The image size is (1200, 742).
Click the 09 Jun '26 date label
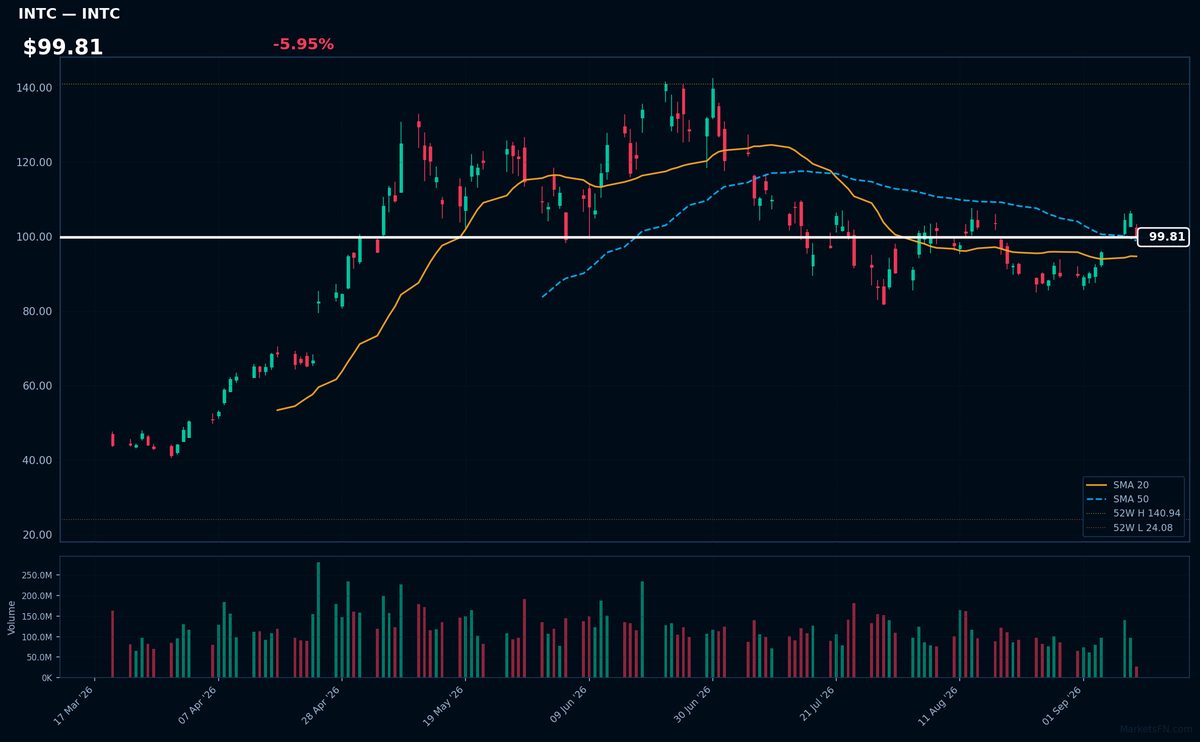pos(569,705)
